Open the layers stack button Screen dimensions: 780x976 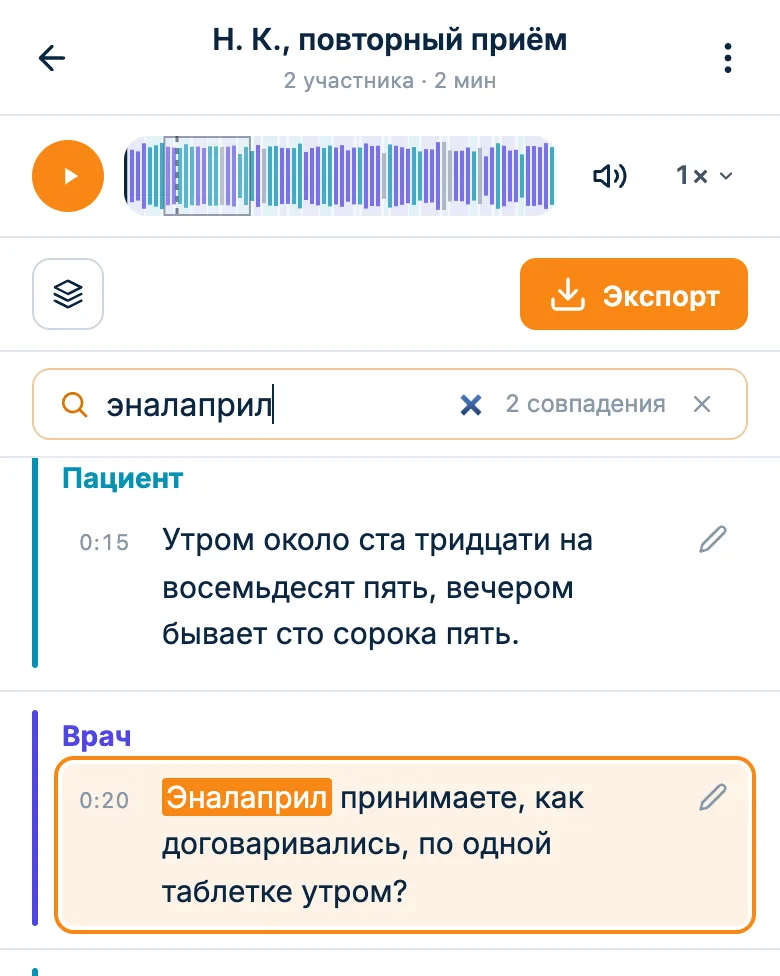[x=68, y=294]
